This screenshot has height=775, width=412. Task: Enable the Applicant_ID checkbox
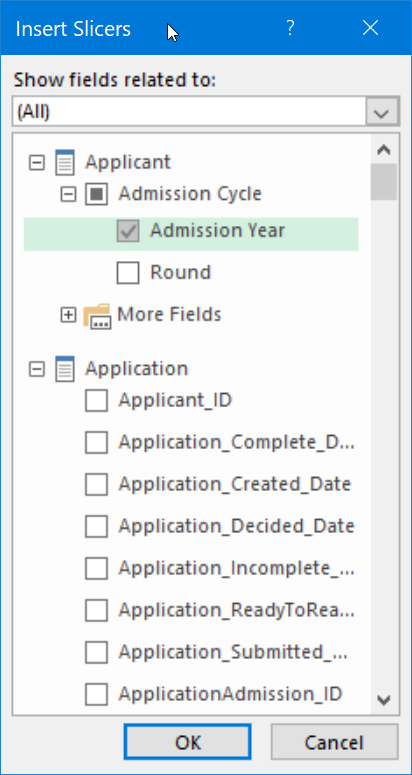pyautogui.click(x=96, y=400)
